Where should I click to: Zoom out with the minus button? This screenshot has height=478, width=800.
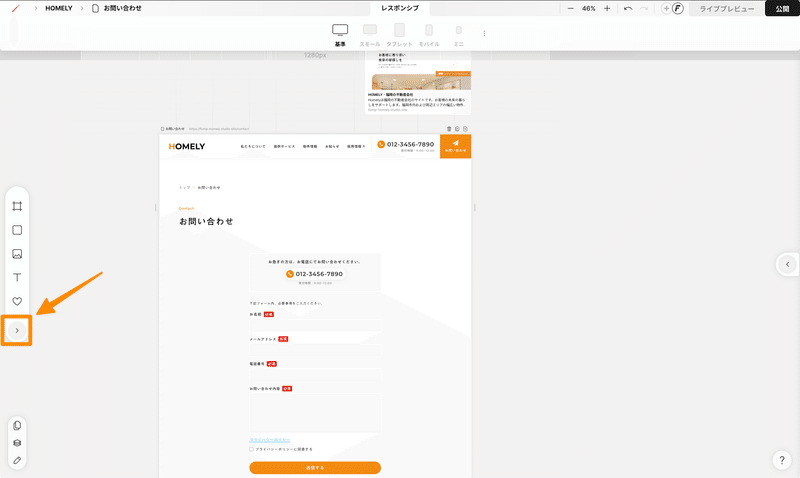pos(570,9)
